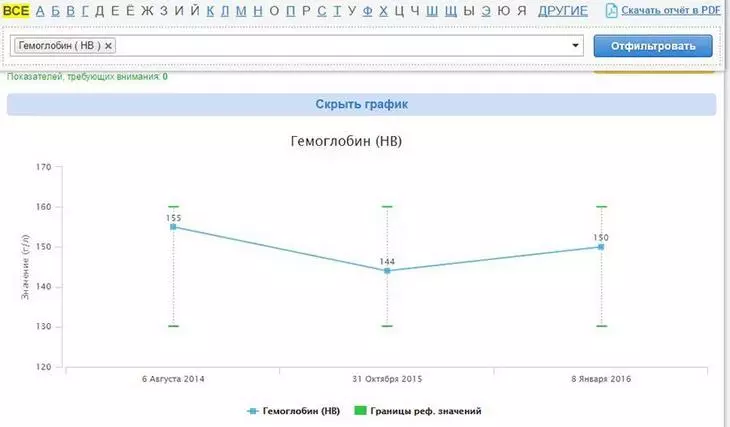Filter indicators by letter Н

pyautogui.click(x=257, y=10)
